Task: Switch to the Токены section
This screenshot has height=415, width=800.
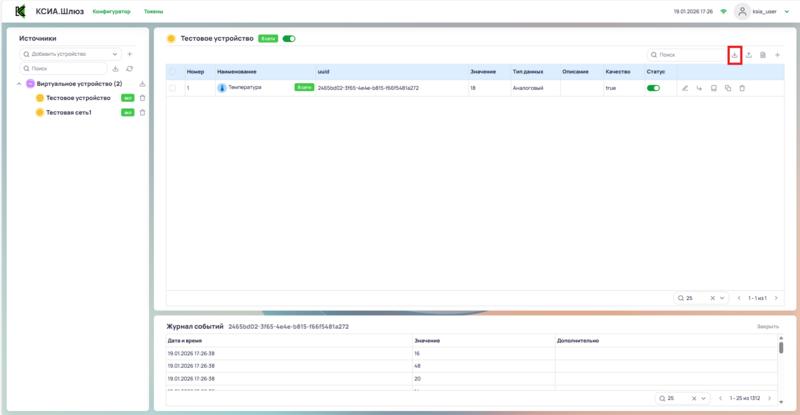Action: pos(154,11)
